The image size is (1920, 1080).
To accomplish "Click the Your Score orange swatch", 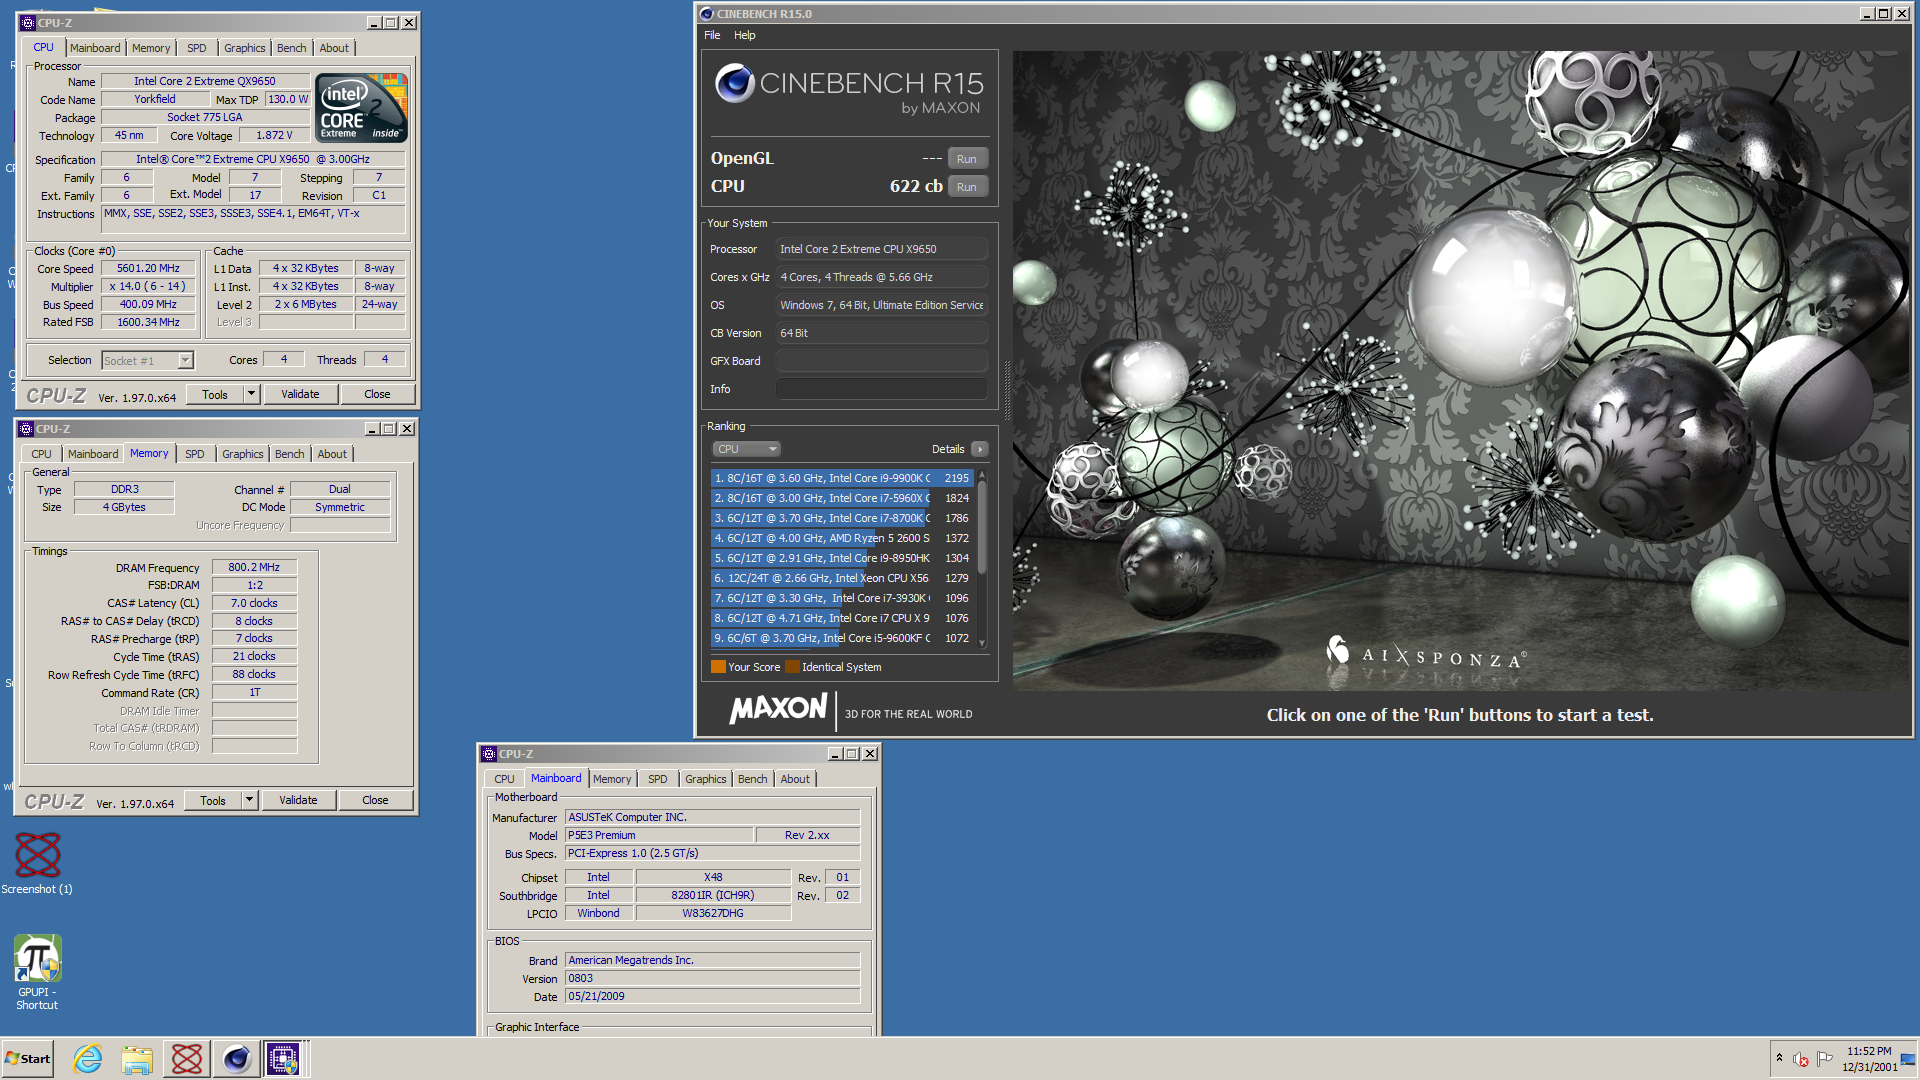I will click(x=718, y=667).
